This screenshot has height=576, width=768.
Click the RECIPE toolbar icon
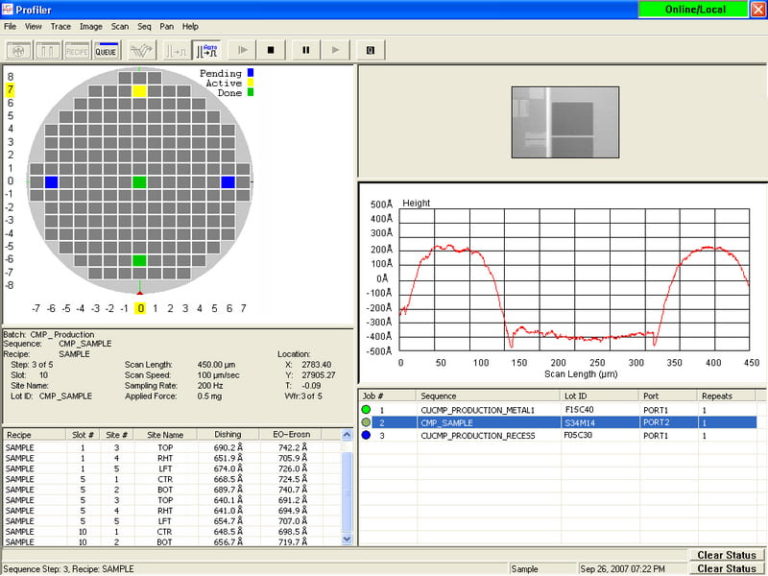click(77, 49)
